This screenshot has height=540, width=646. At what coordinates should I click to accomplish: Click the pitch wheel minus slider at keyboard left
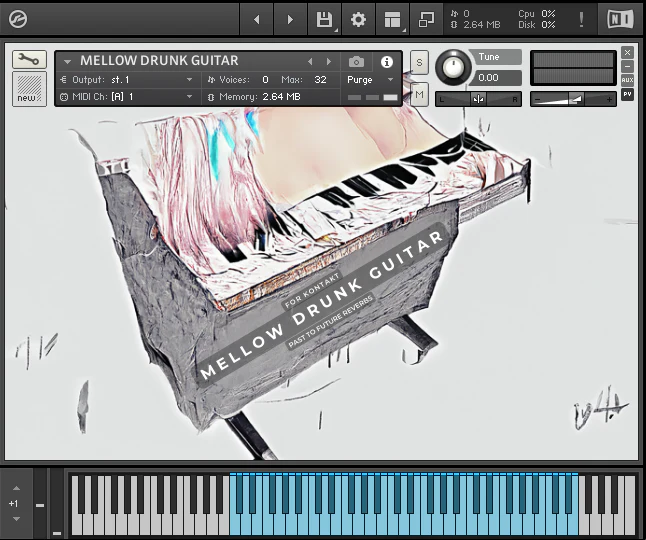point(40,505)
